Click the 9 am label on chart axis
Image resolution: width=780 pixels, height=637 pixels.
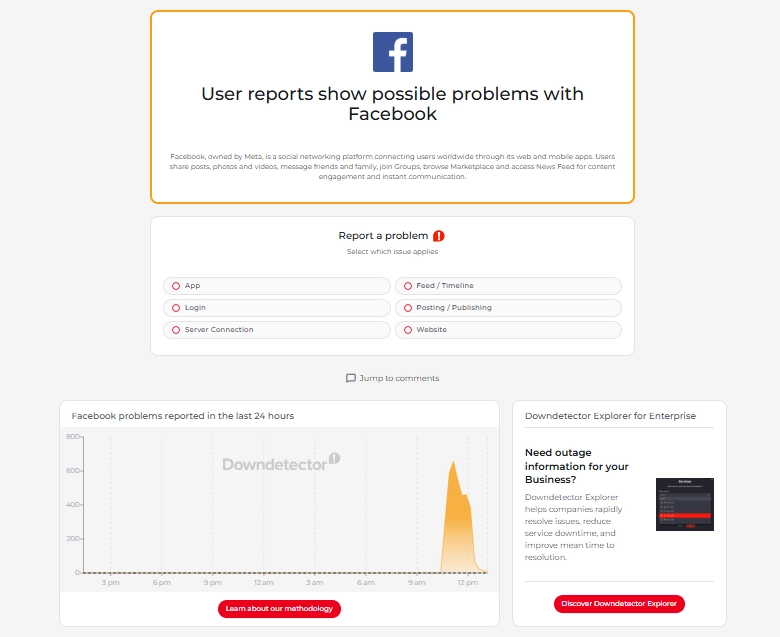(417, 582)
